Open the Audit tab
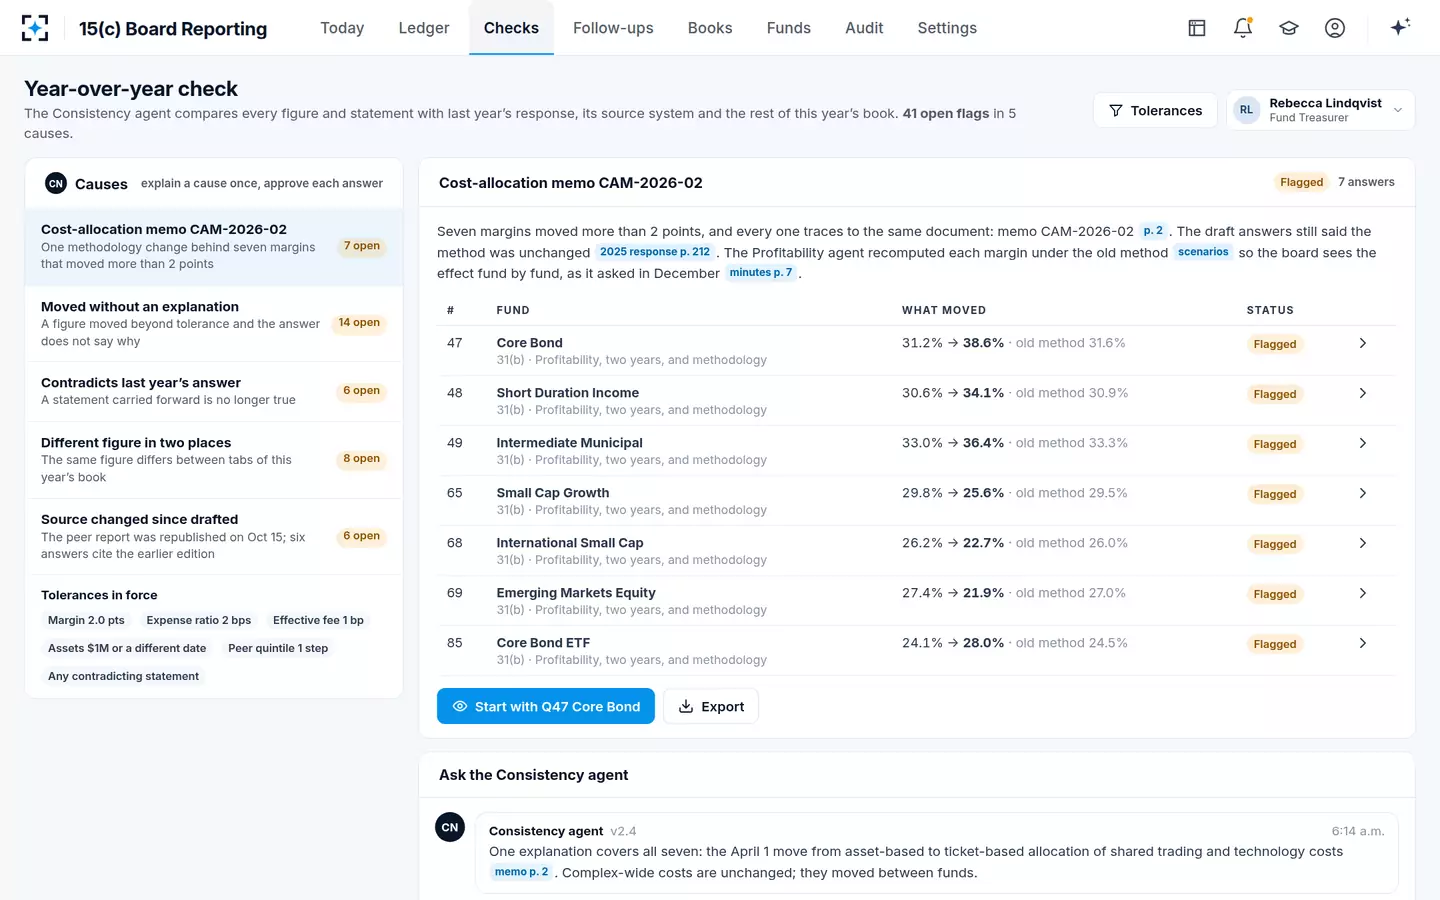 tap(864, 28)
